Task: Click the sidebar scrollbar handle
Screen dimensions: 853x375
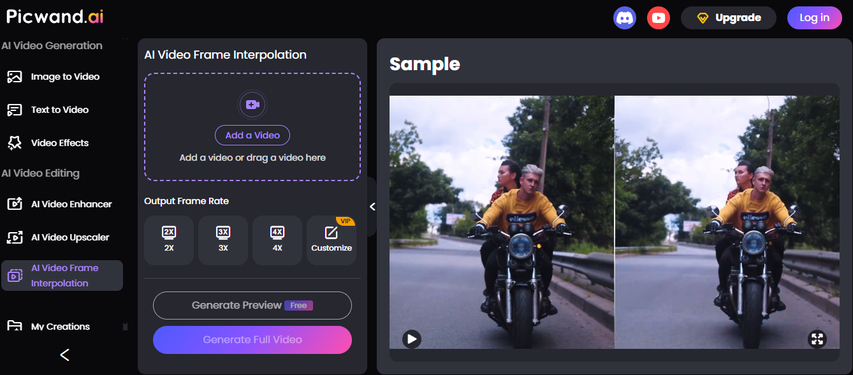Action: pyautogui.click(x=126, y=327)
